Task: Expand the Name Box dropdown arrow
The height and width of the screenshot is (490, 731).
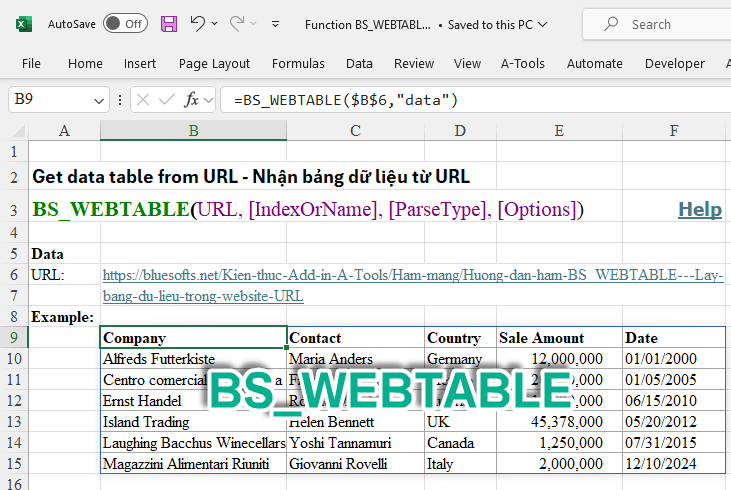Action: click(99, 100)
